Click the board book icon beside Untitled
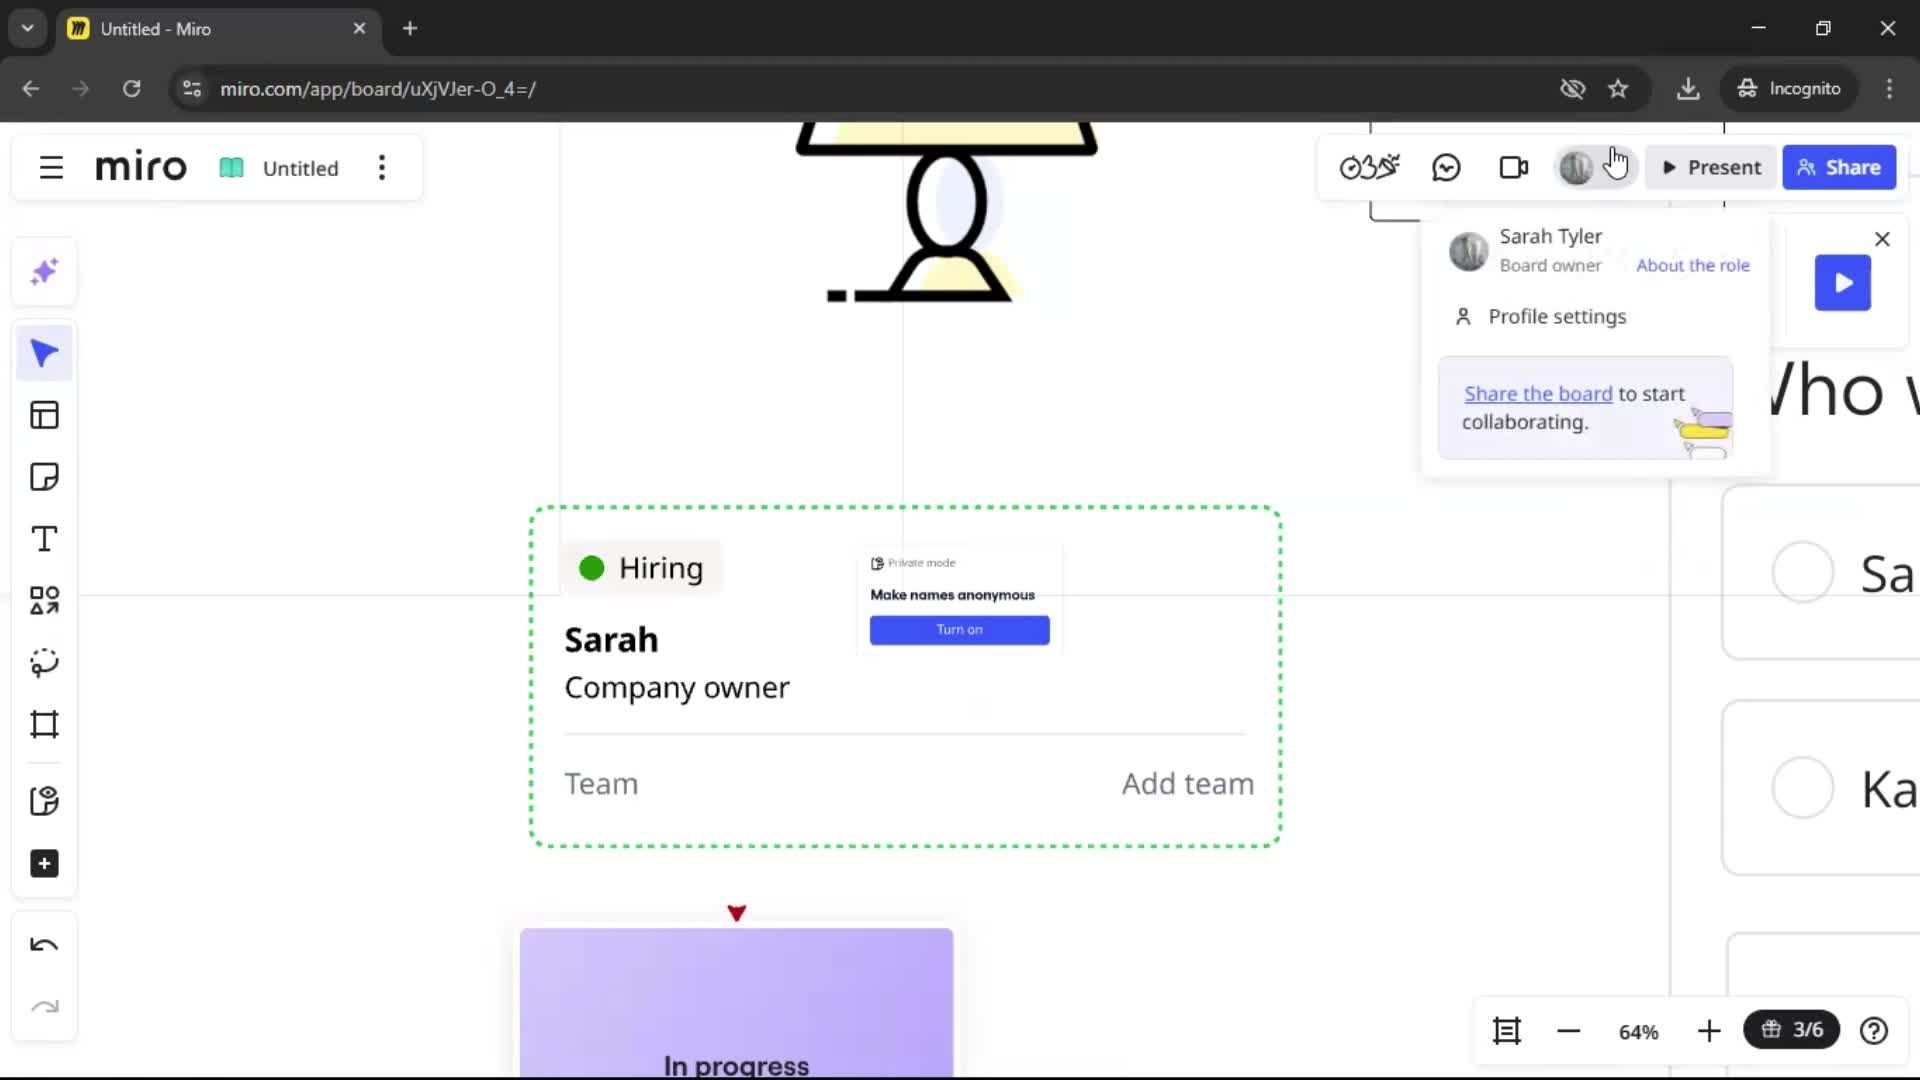 pyautogui.click(x=231, y=168)
